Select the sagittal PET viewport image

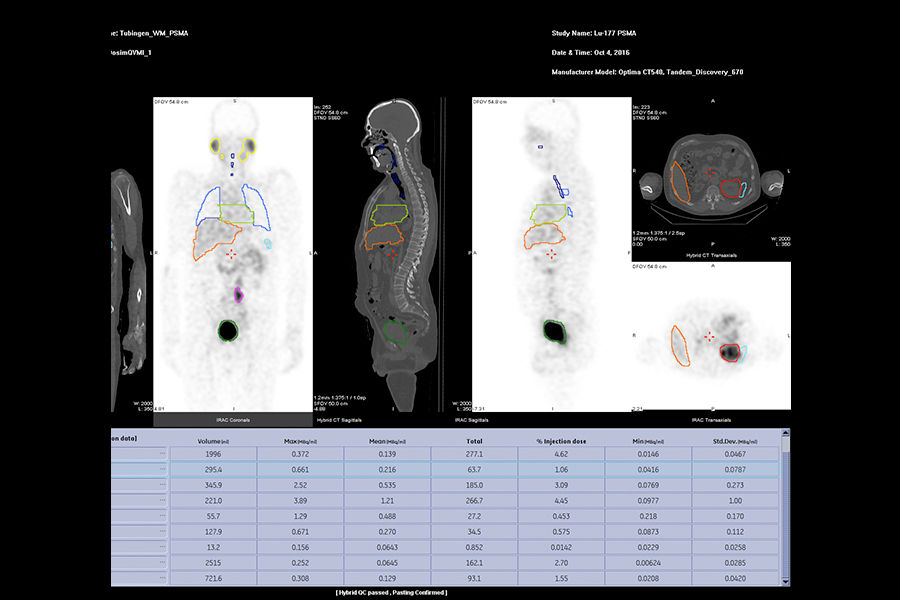545,250
